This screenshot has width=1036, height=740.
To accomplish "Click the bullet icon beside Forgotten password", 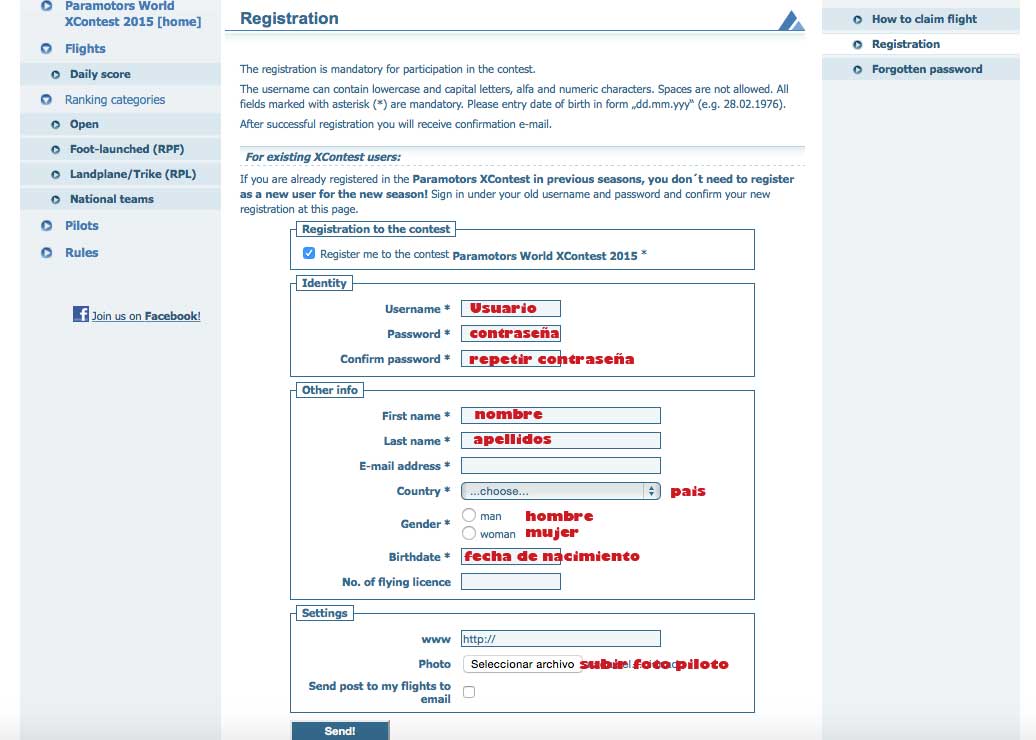I will tap(857, 69).
